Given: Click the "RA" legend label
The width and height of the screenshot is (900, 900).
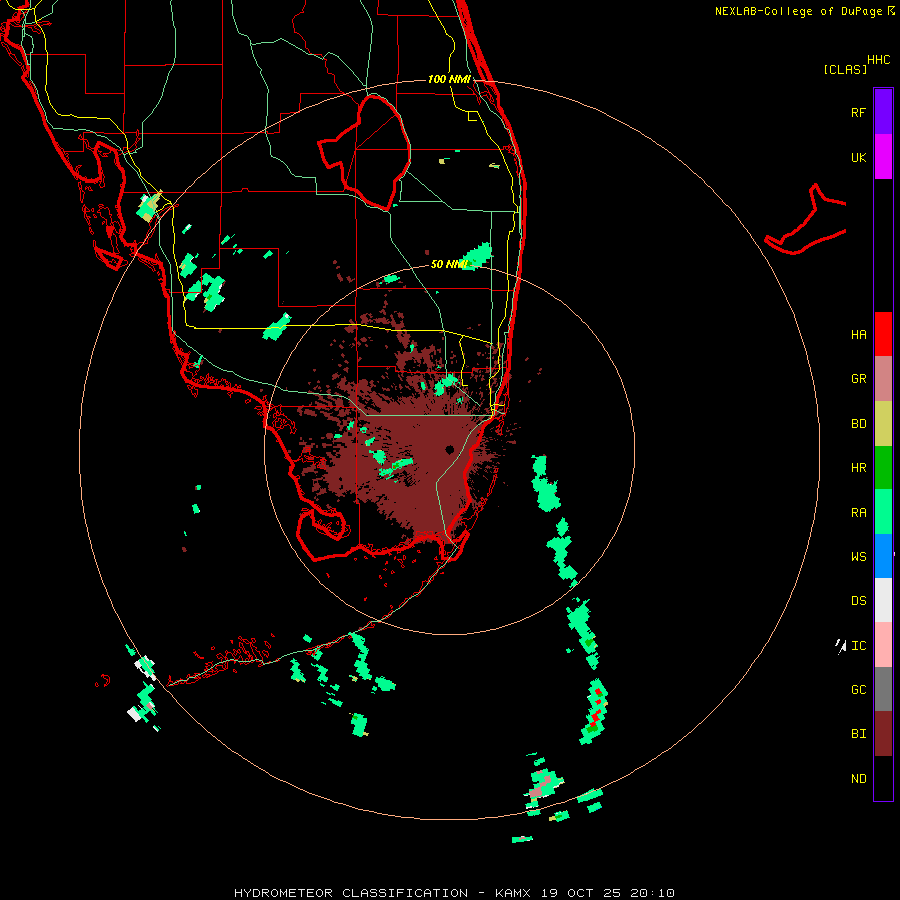Looking at the screenshot, I should 858,513.
